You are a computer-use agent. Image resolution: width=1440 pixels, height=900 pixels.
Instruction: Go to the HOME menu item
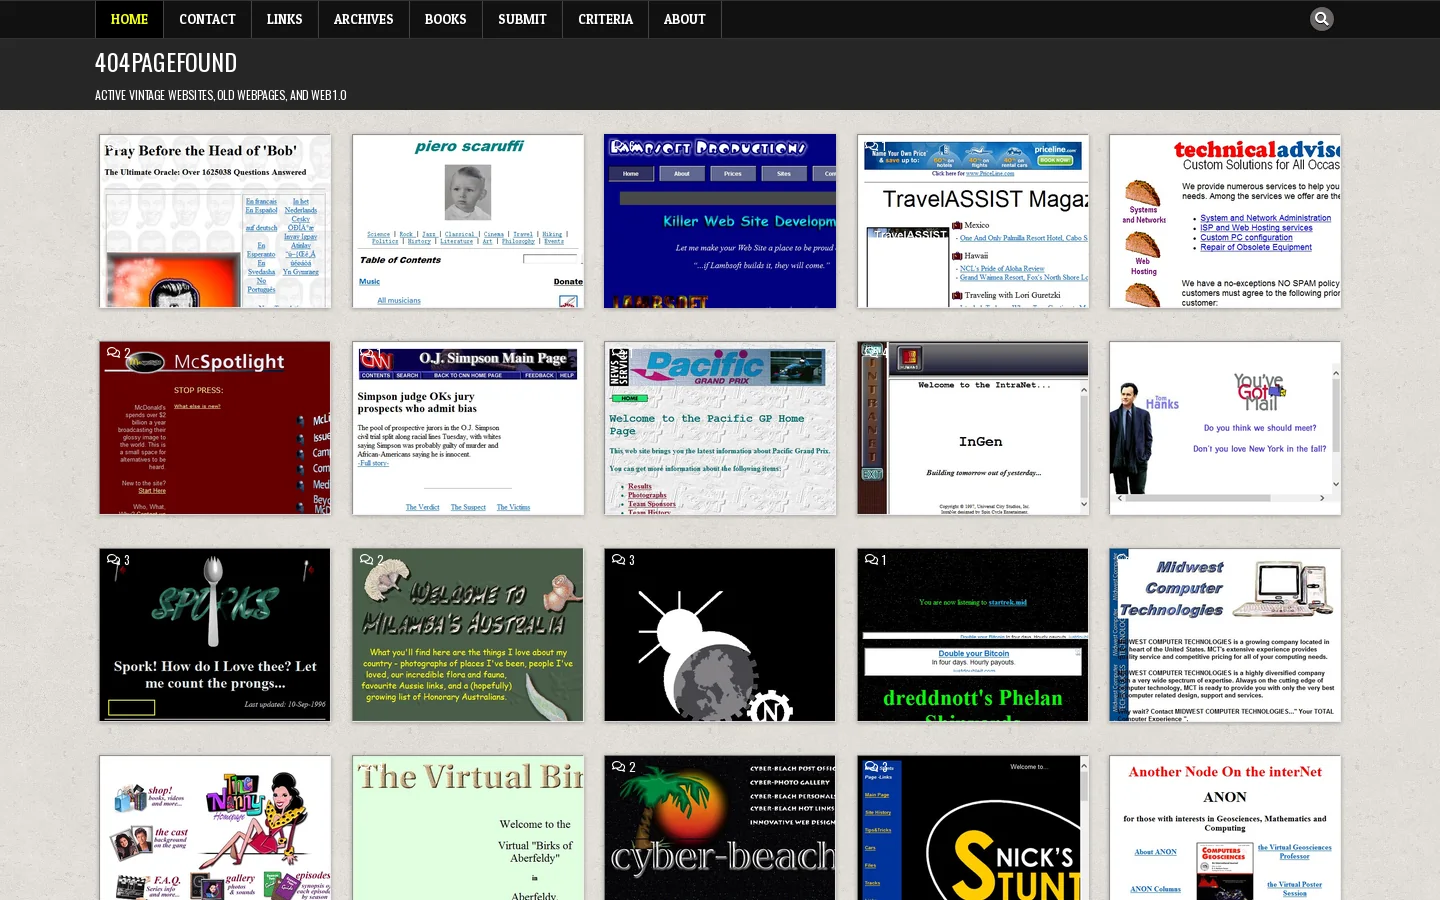129,19
